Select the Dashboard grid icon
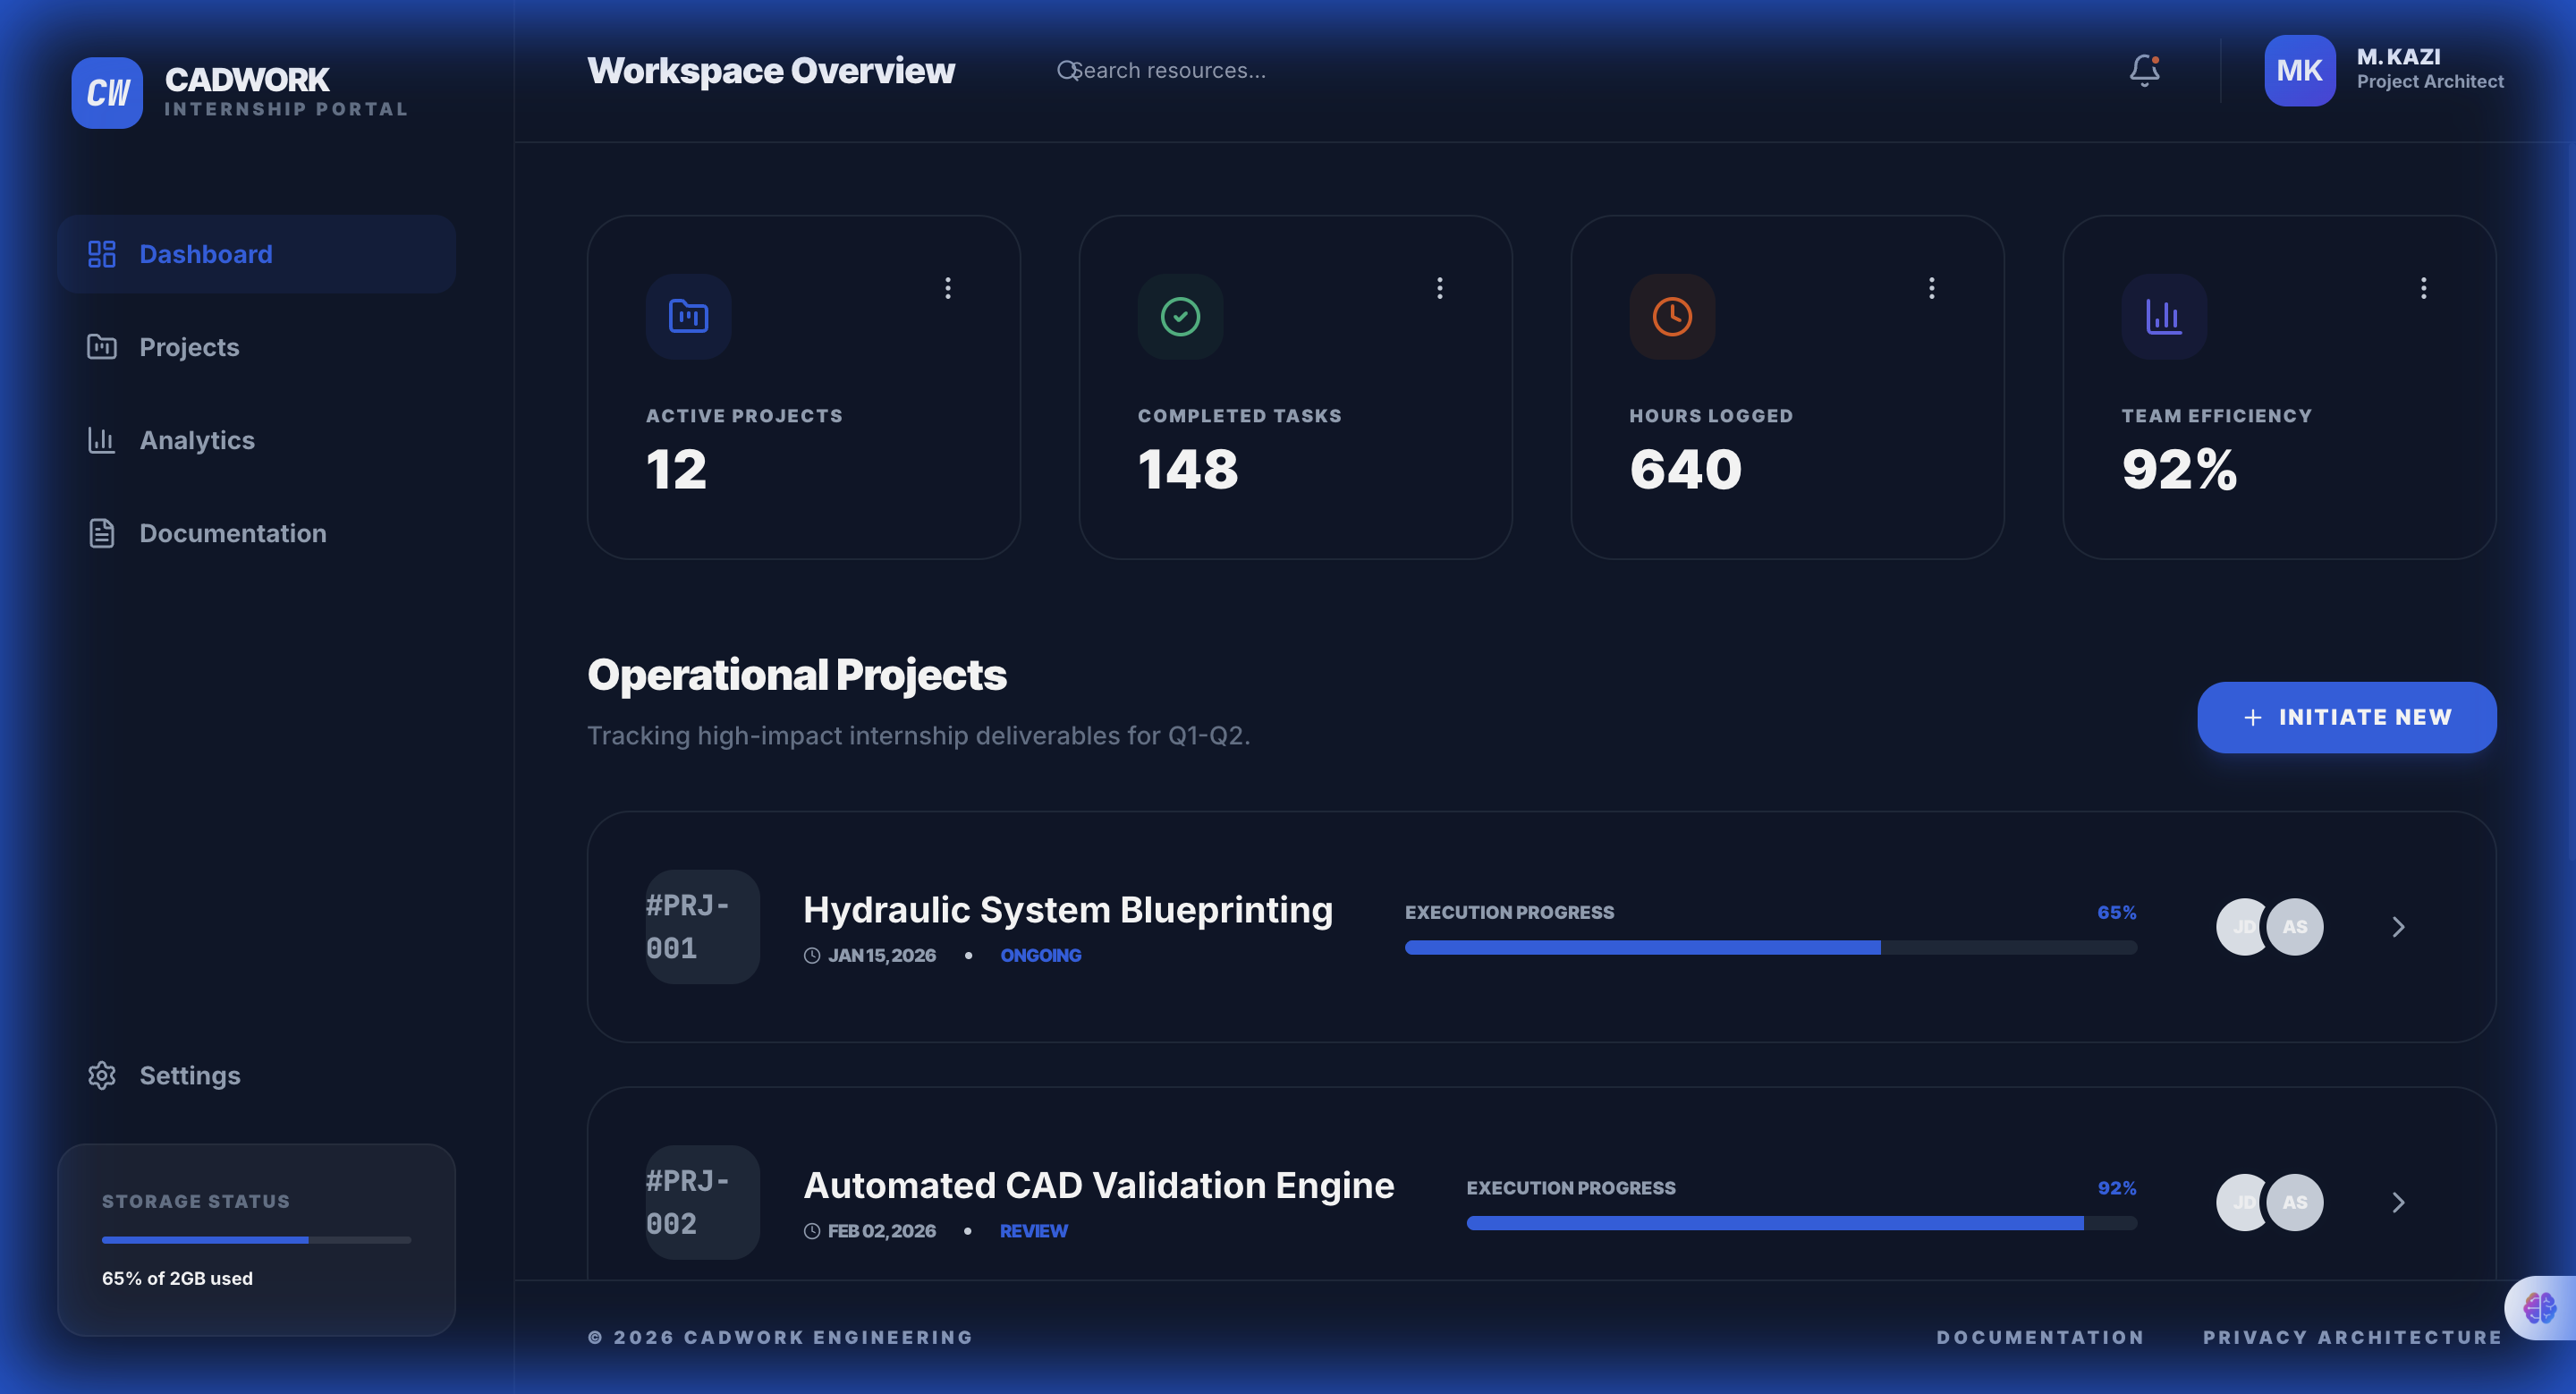This screenshot has height=1394, width=2576. coord(101,254)
